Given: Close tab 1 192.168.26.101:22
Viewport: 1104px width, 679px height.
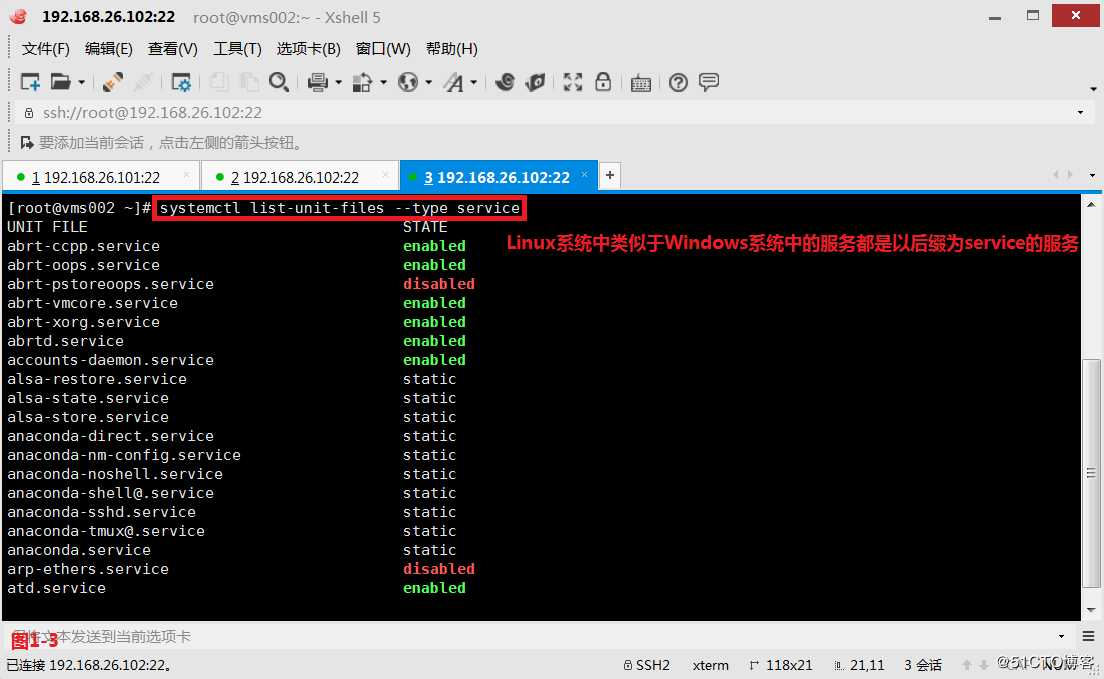Looking at the screenshot, I should tap(187, 174).
